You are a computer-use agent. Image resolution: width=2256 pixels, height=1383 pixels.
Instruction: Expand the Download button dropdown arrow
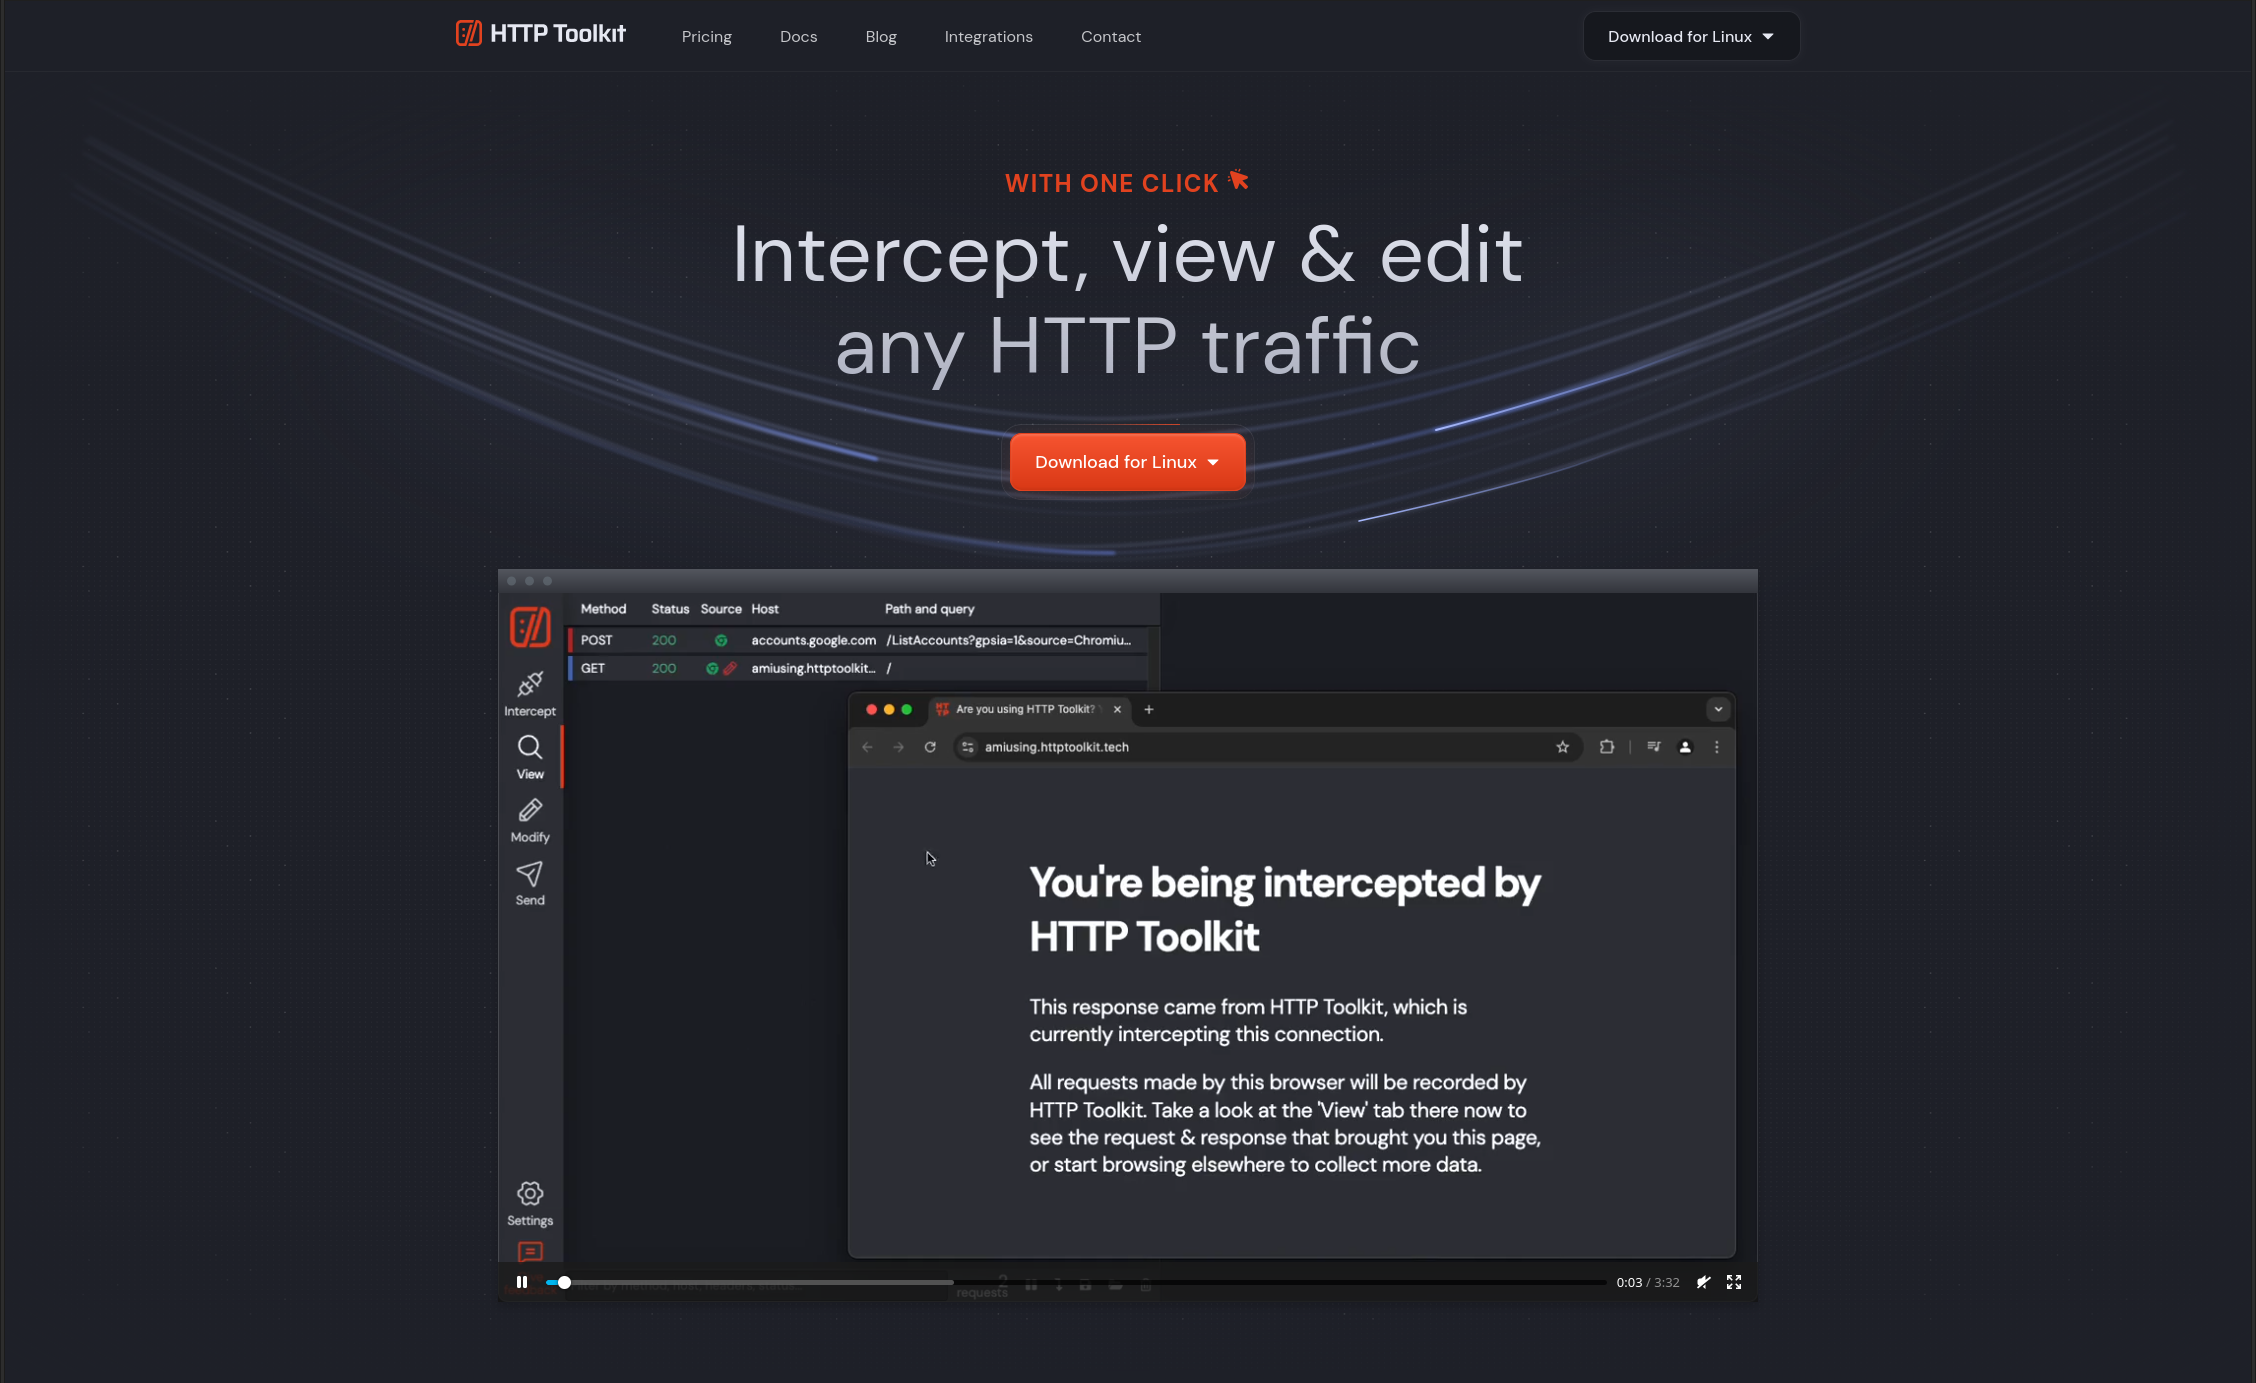[x=1768, y=35]
